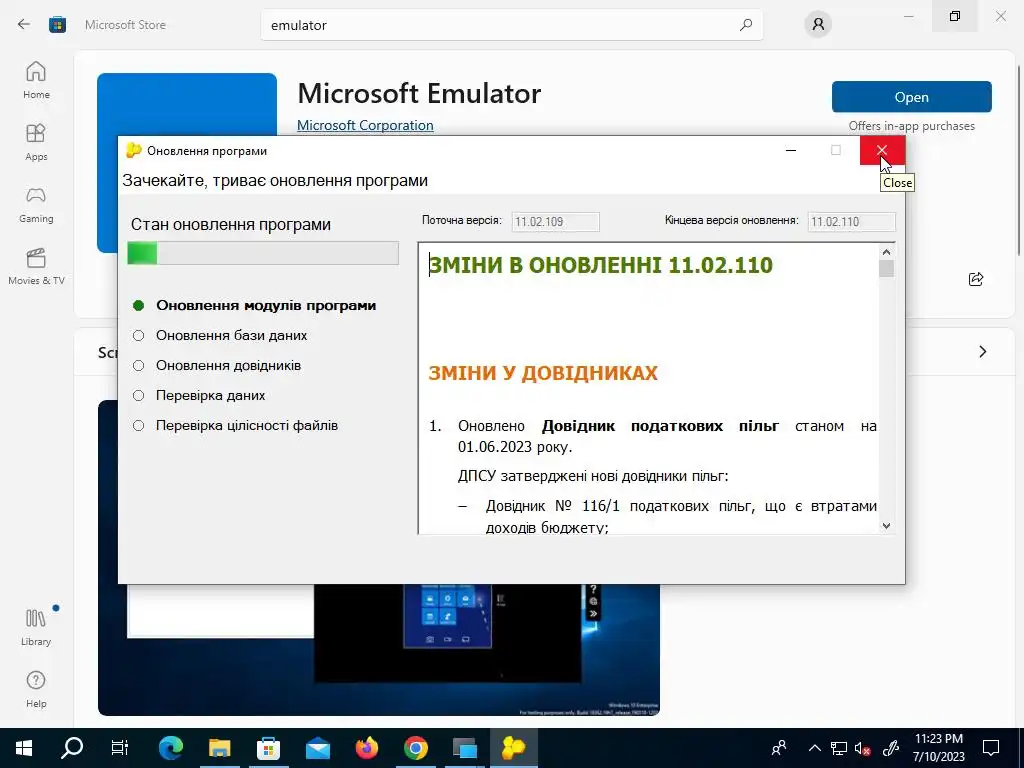Click the muted volume tray icon
Image resolution: width=1024 pixels, height=768 pixels.
[863, 748]
